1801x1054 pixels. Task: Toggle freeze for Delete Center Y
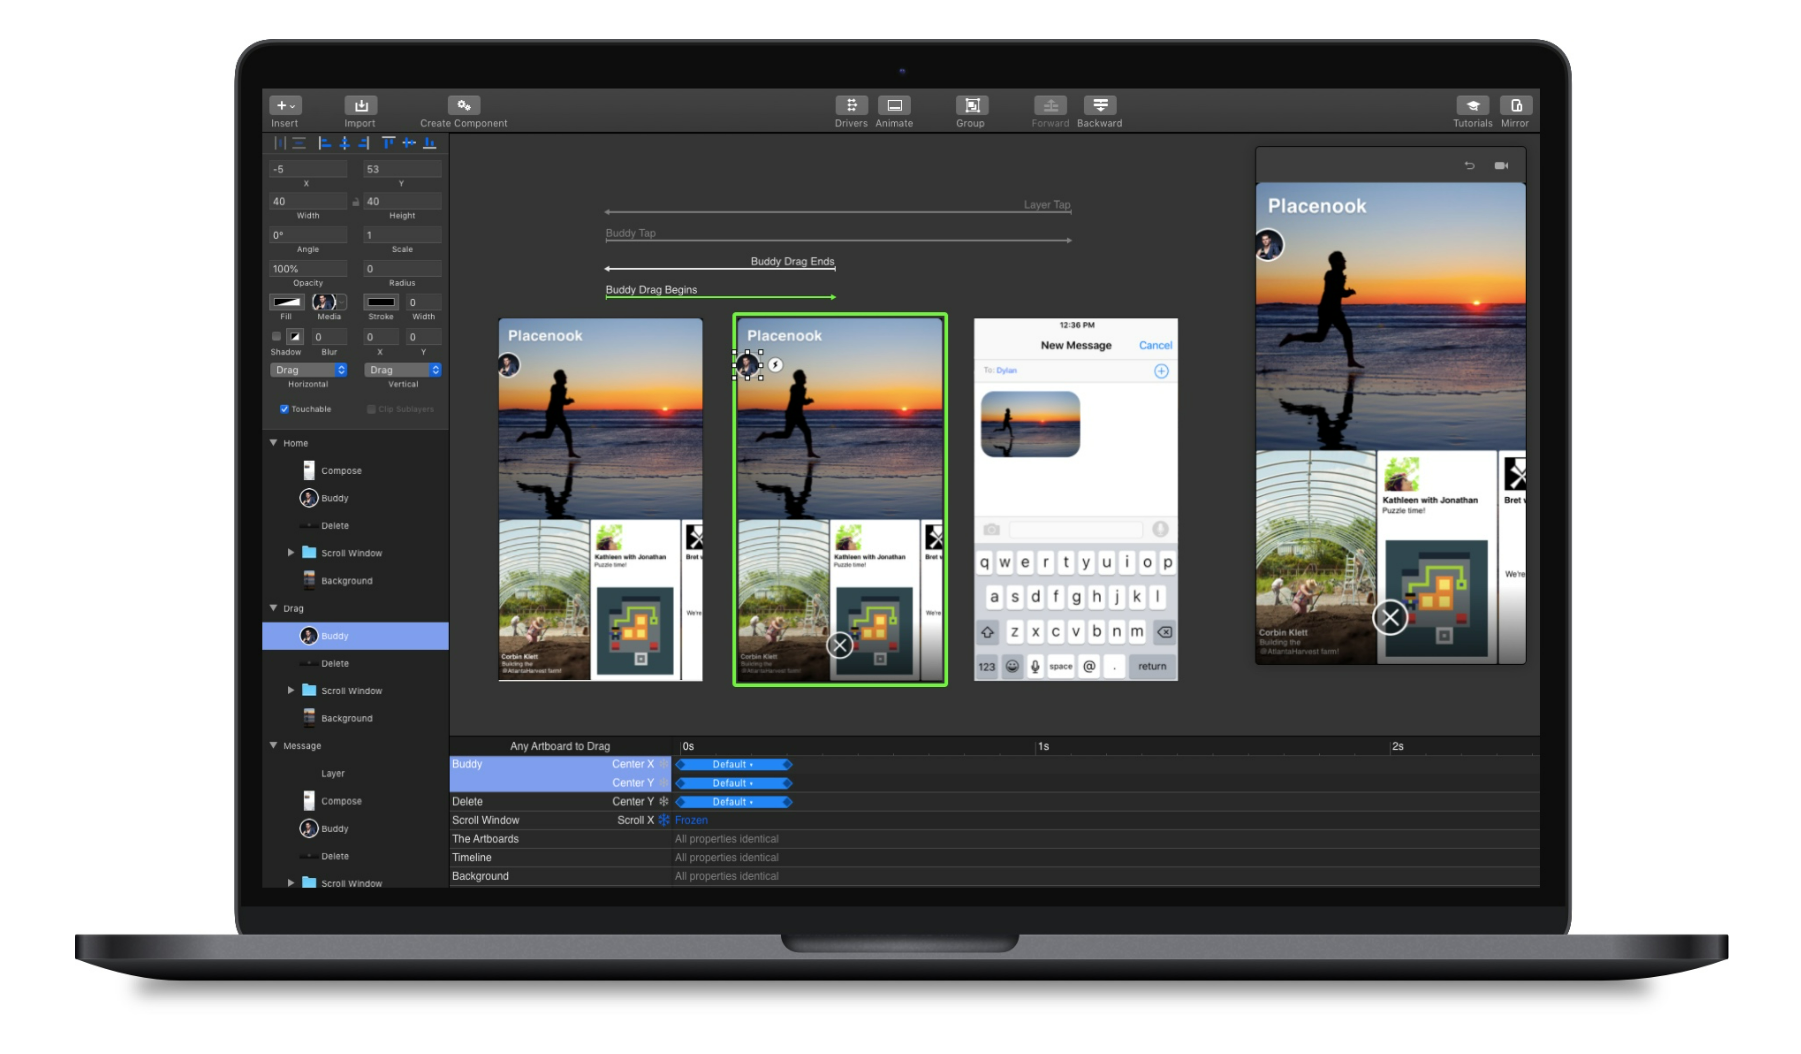[x=663, y=802]
